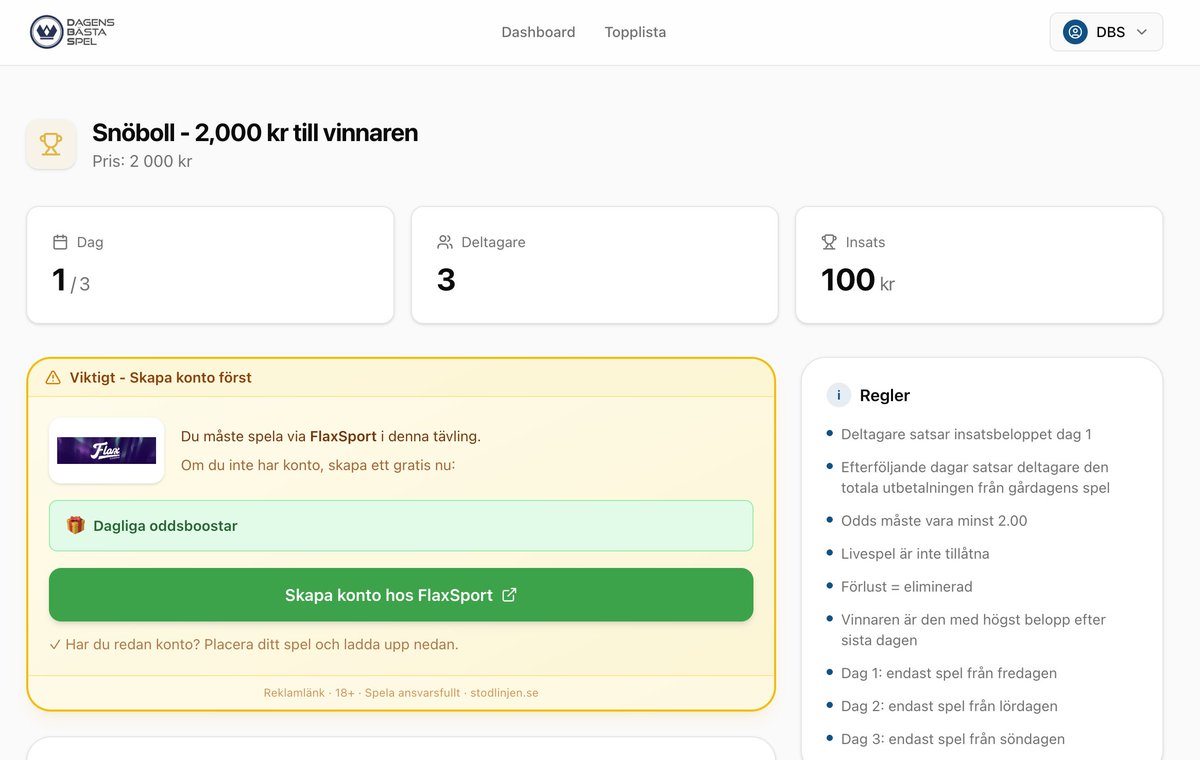The height and width of the screenshot is (760, 1200).
Task: Click the rule 'Dag 2: endast spel från lördagen'
Action: click(x=949, y=706)
